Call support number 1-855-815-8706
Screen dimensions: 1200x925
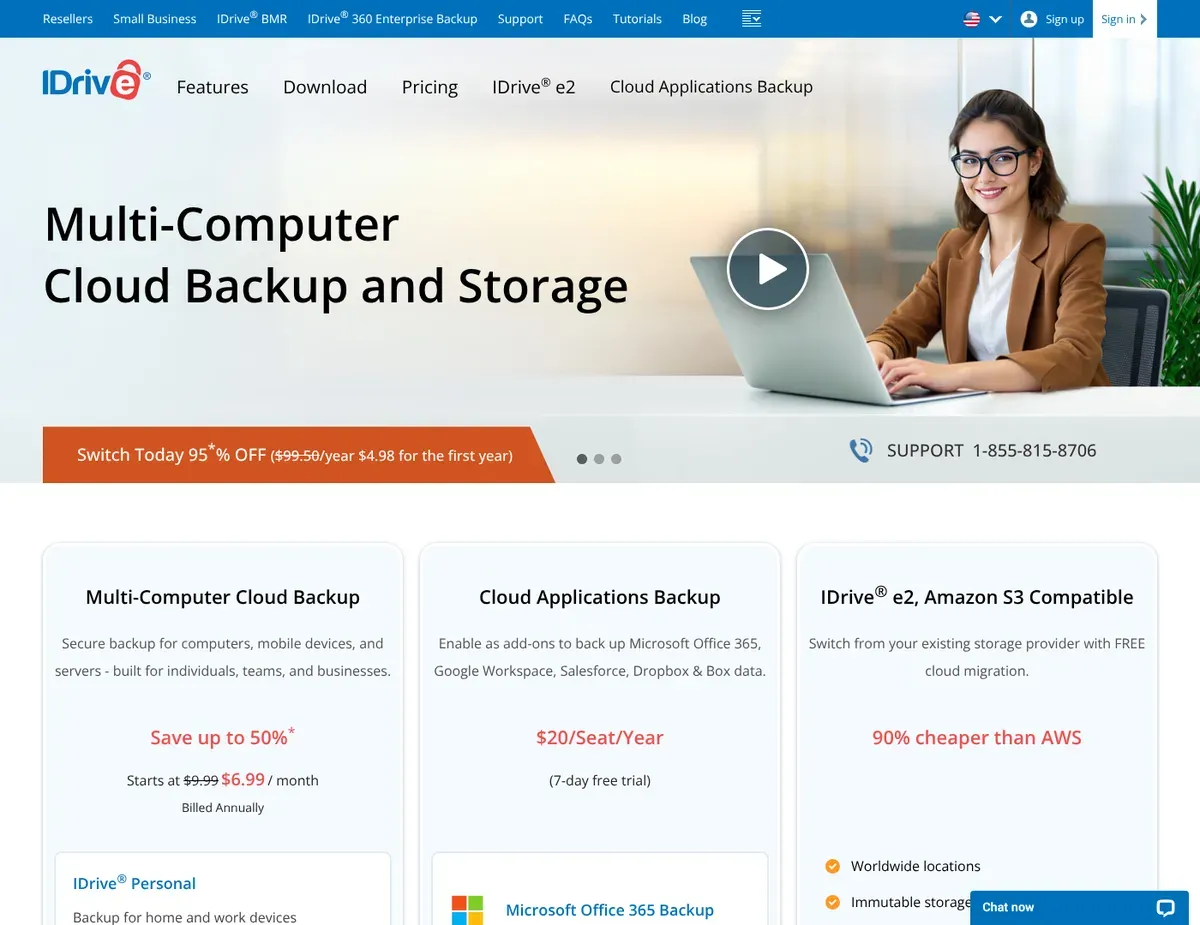pos(1034,451)
